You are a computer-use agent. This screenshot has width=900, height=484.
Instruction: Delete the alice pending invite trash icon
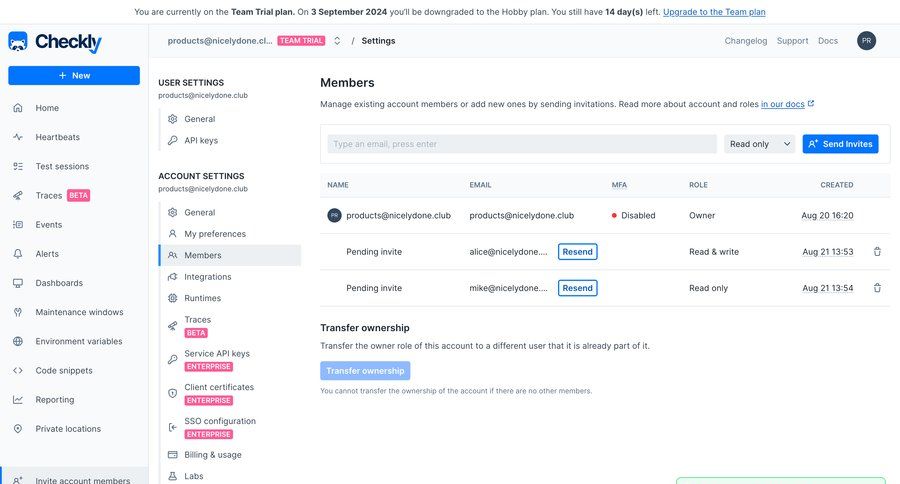[877, 251]
